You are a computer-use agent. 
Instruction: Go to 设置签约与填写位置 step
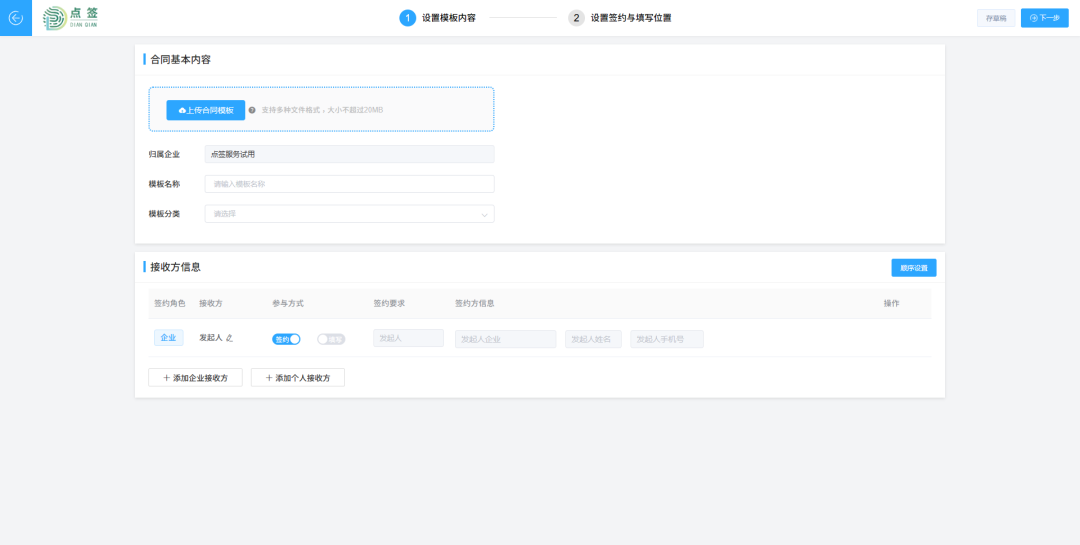pos(630,18)
